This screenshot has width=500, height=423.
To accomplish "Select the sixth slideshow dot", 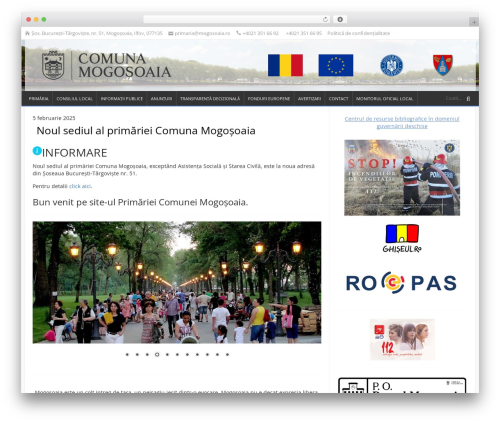I will point(177,354).
